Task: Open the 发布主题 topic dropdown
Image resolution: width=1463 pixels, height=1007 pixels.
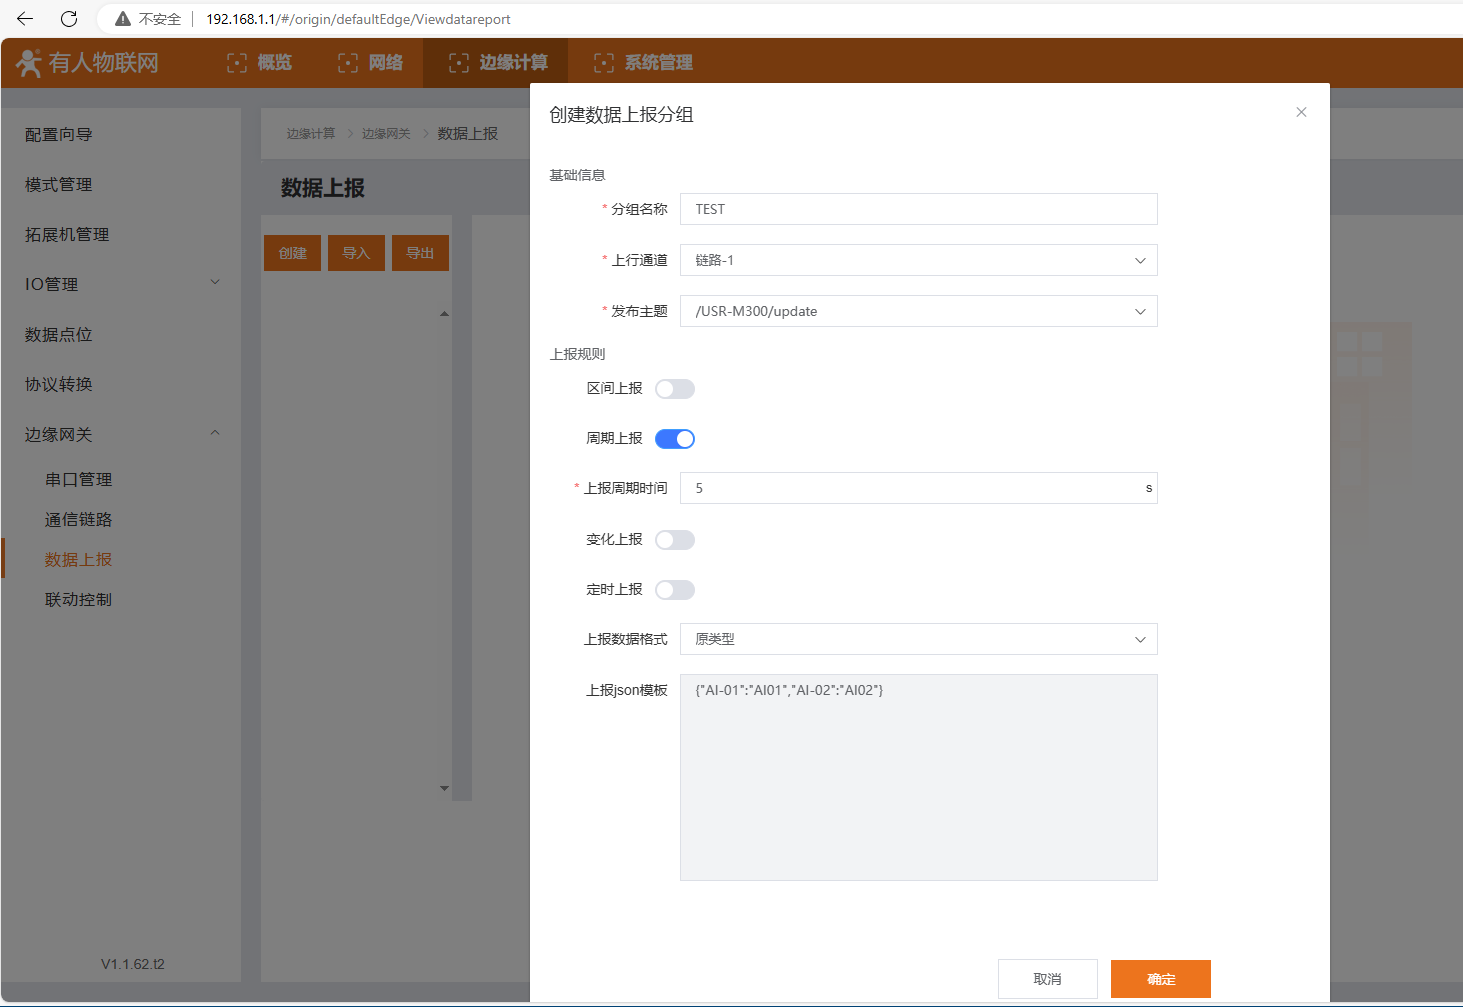Action: (918, 311)
